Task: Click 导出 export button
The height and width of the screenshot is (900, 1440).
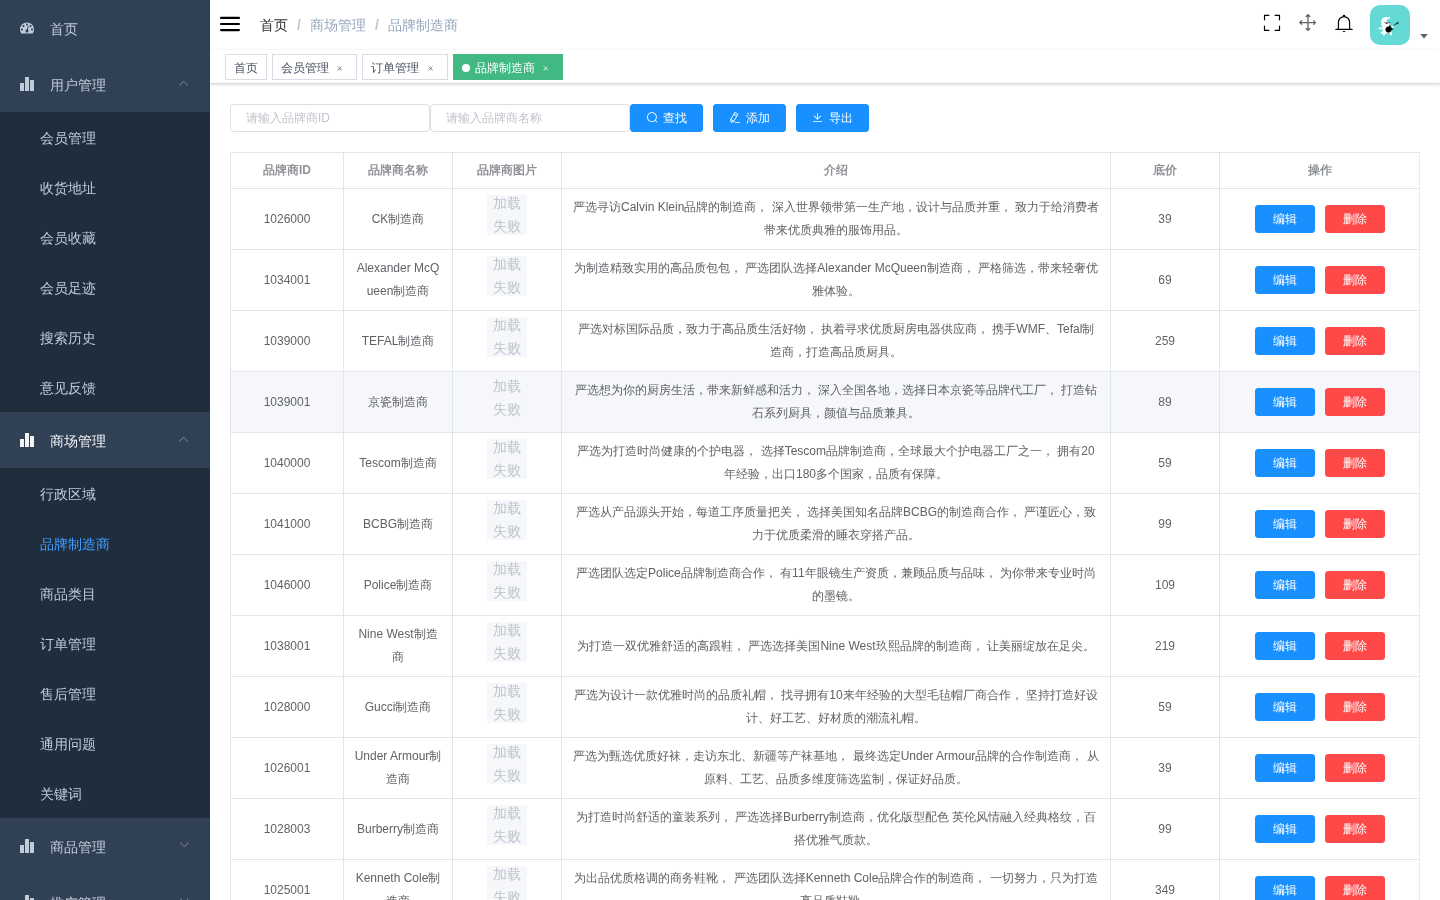Action: pyautogui.click(x=832, y=118)
